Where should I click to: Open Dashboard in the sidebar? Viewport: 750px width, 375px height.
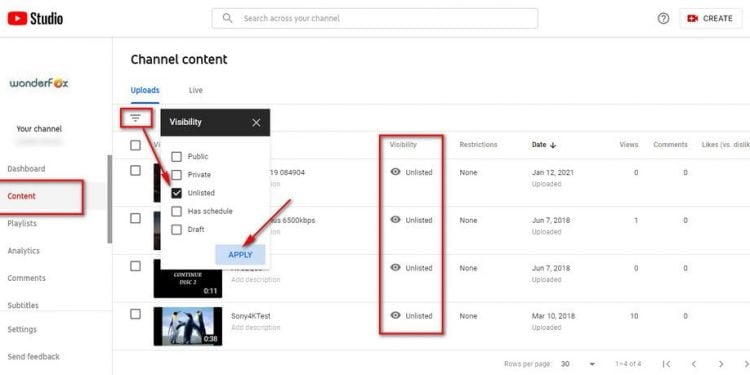[x=26, y=169]
